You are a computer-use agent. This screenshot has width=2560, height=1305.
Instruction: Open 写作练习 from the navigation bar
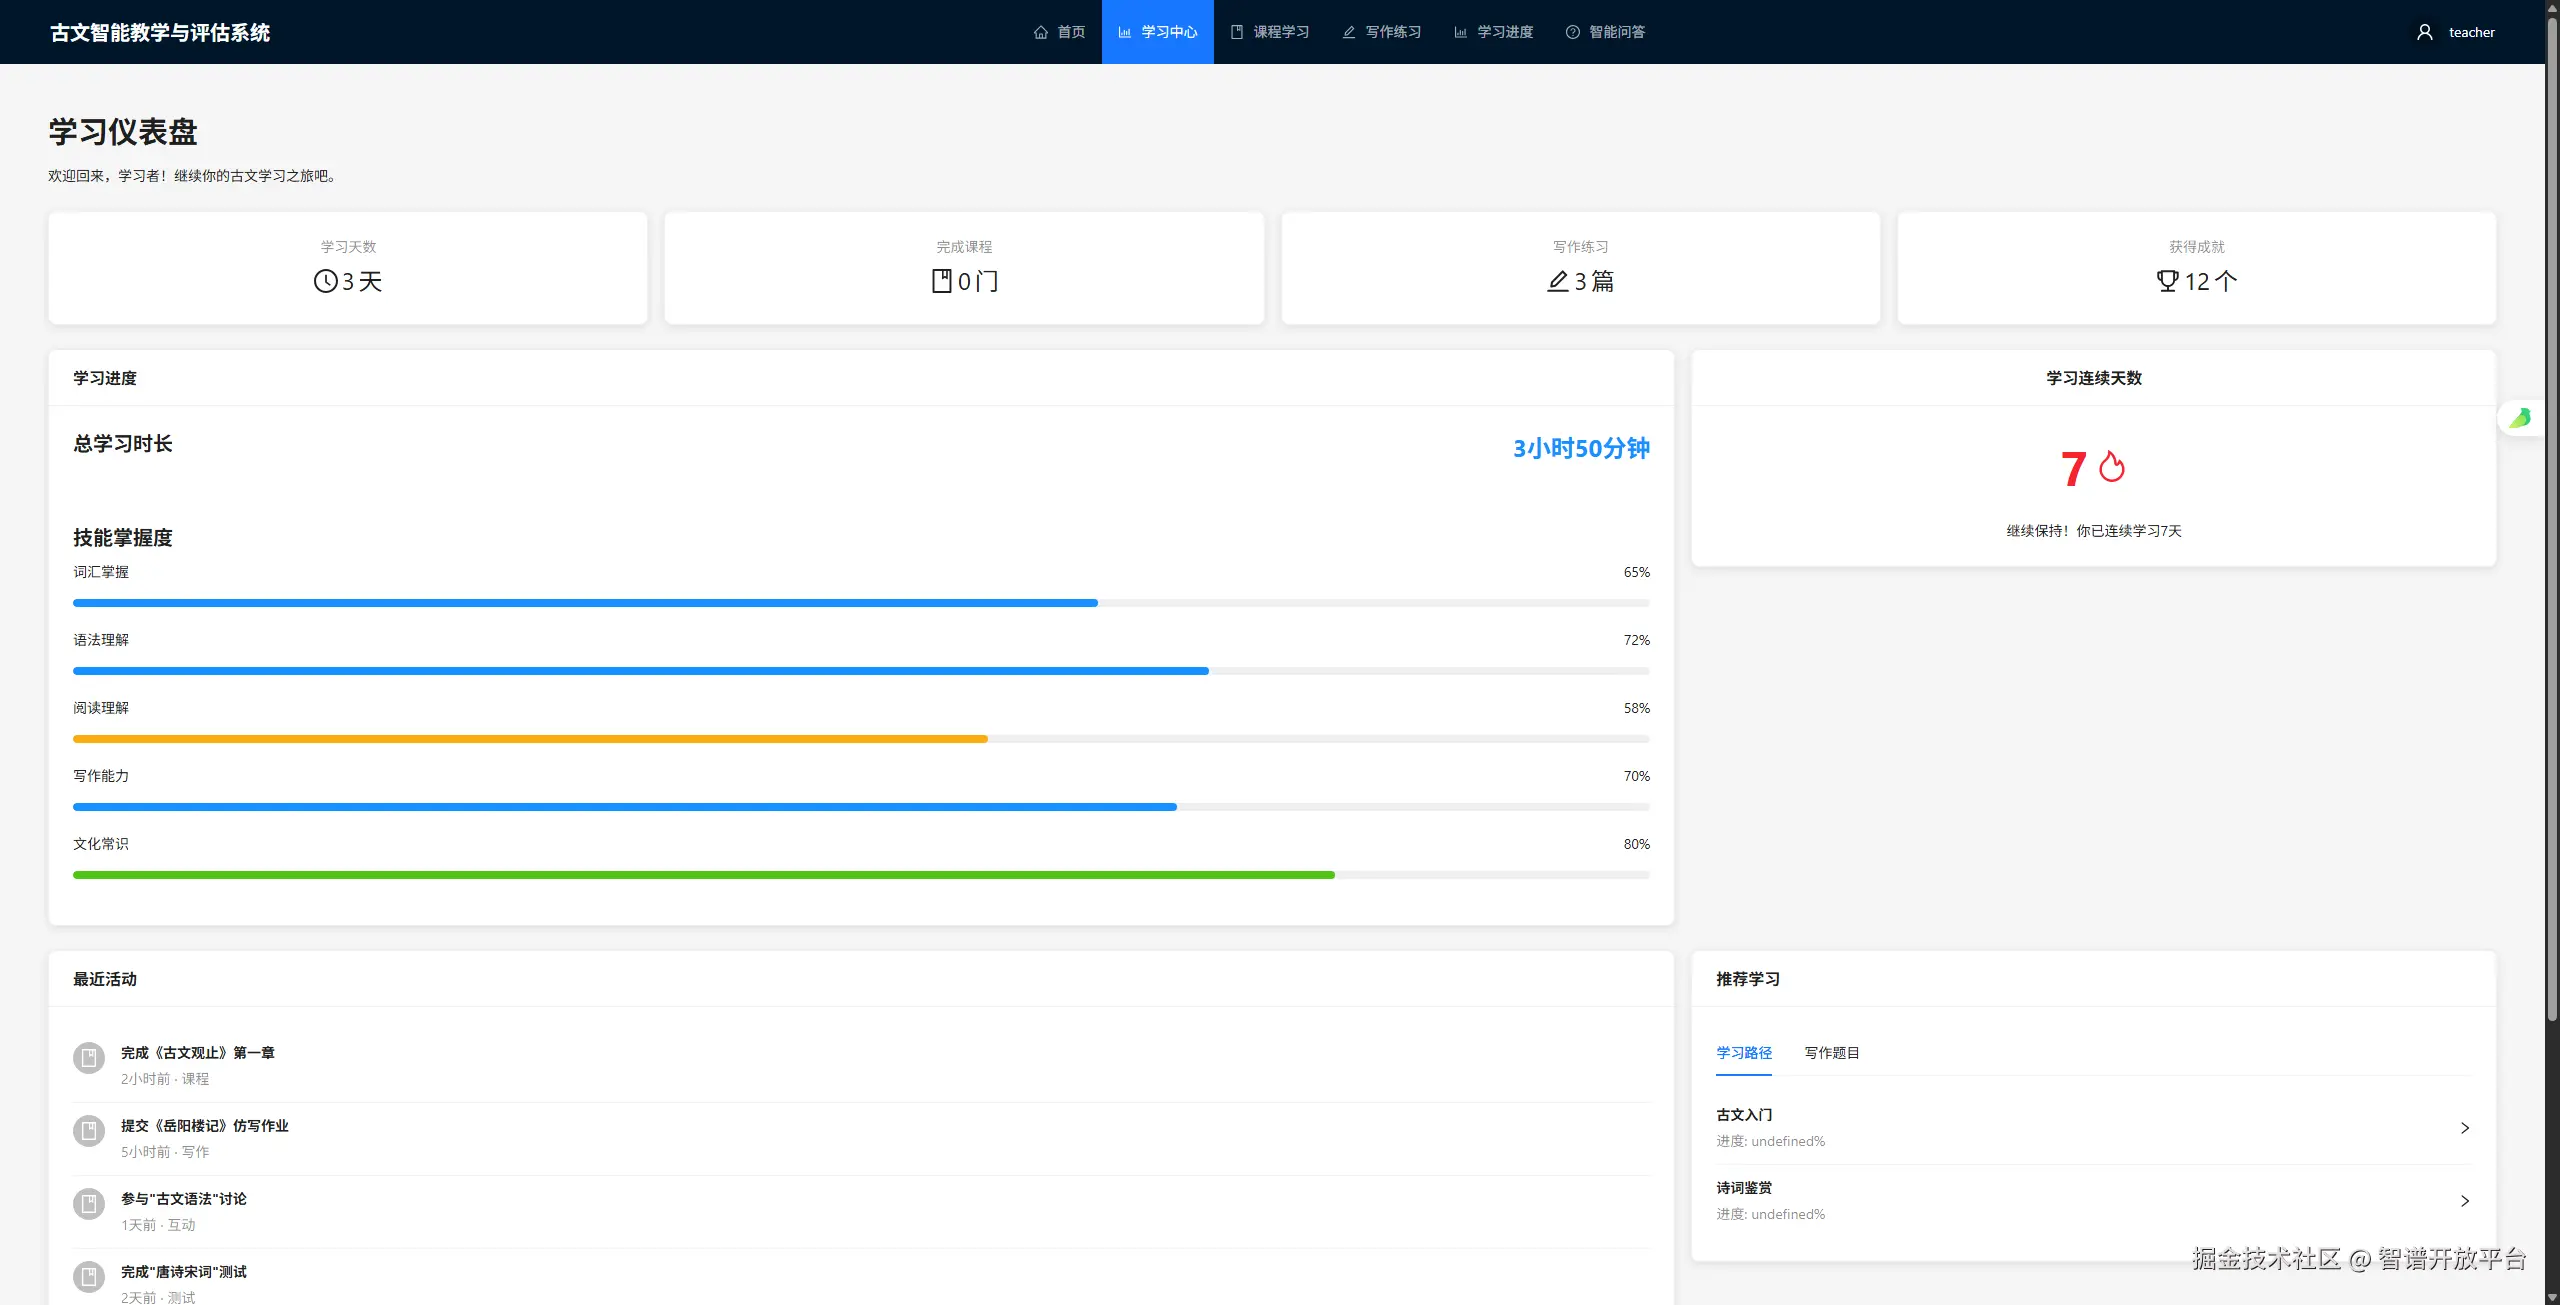click(1381, 32)
